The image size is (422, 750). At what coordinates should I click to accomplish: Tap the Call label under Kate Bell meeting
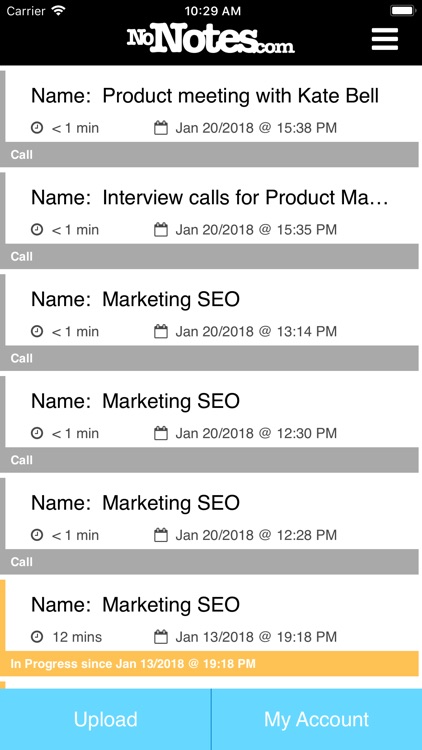pyautogui.click(x=22, y=154)
